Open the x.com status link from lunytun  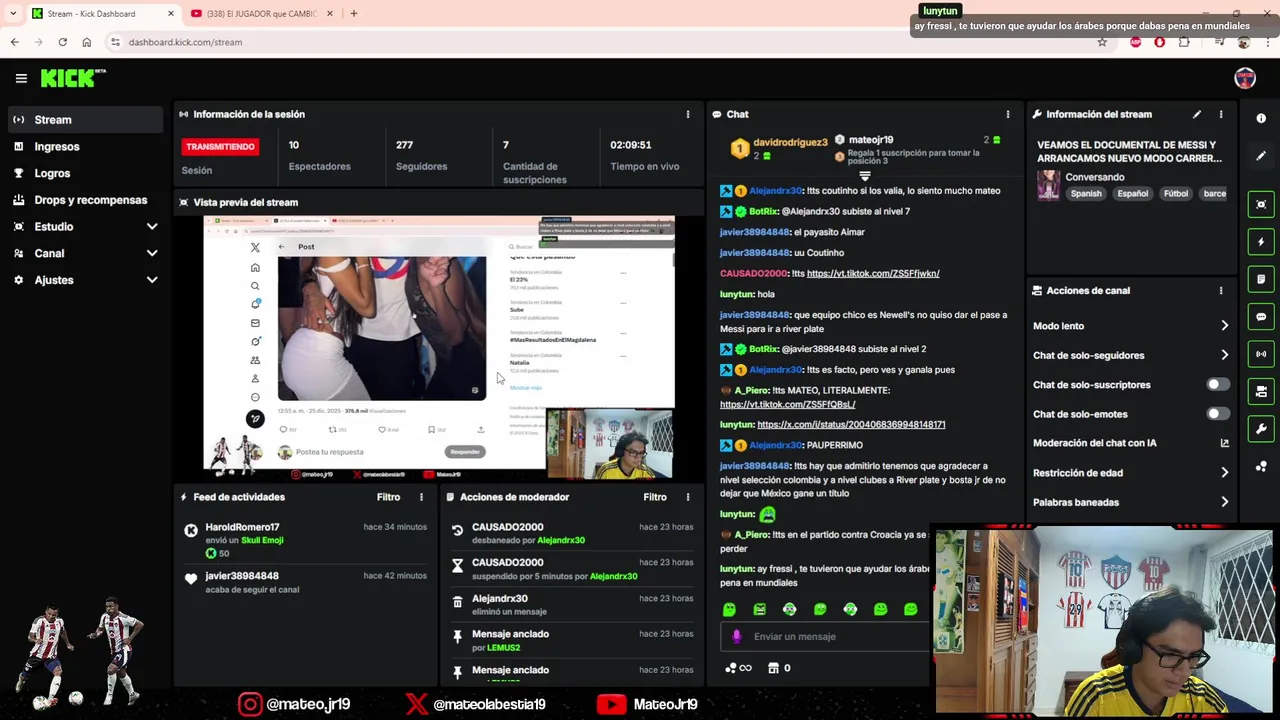pos(851,425)
